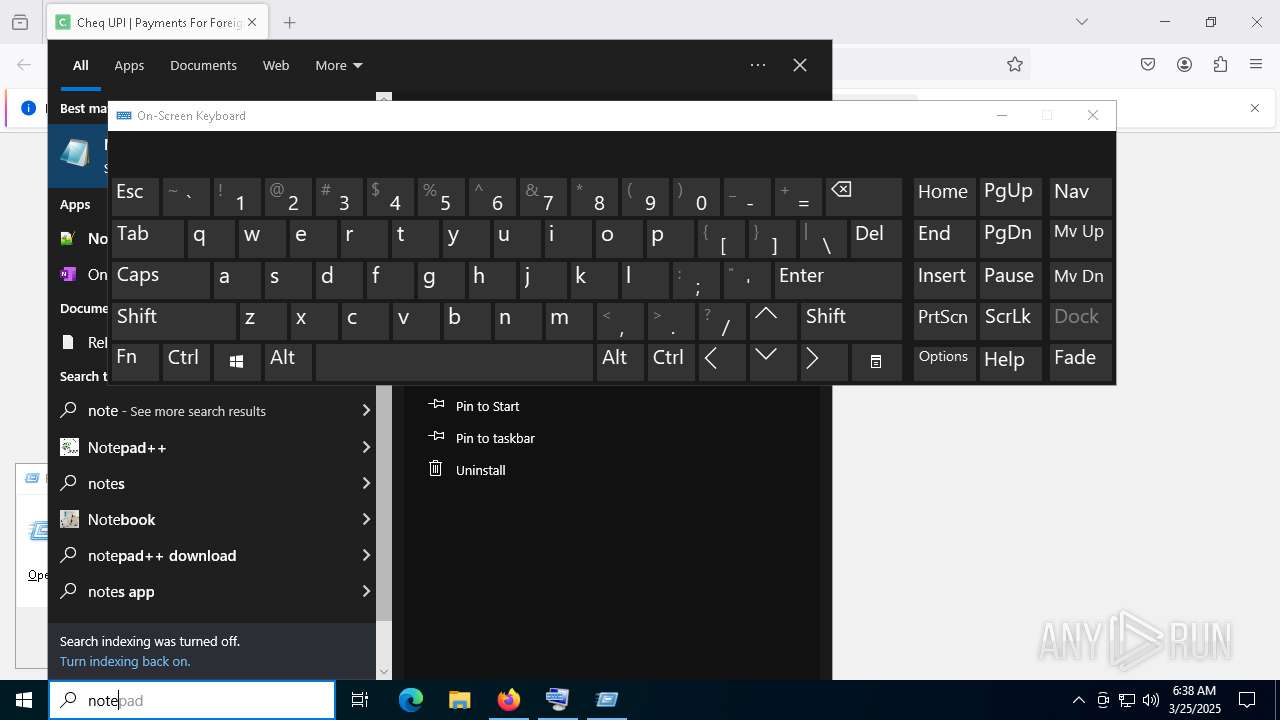
Task: Click the Enter key on the keyboard
Action: click(x=838, y=280)
